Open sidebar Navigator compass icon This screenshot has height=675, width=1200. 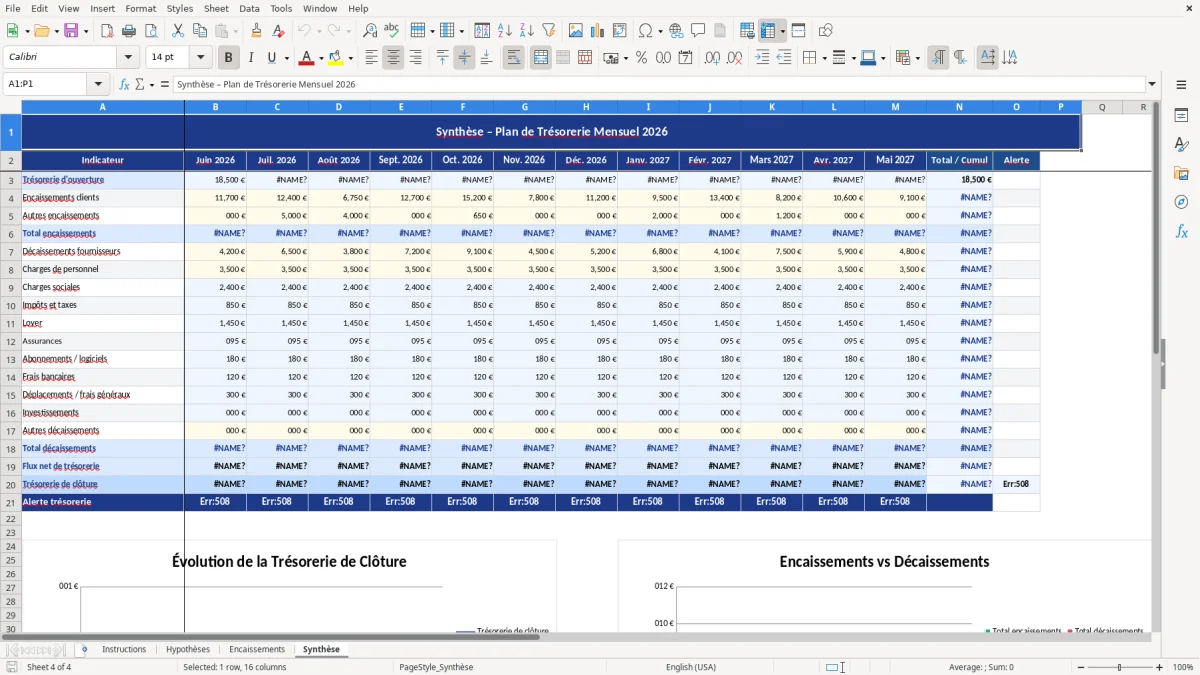coord(1181,202)
